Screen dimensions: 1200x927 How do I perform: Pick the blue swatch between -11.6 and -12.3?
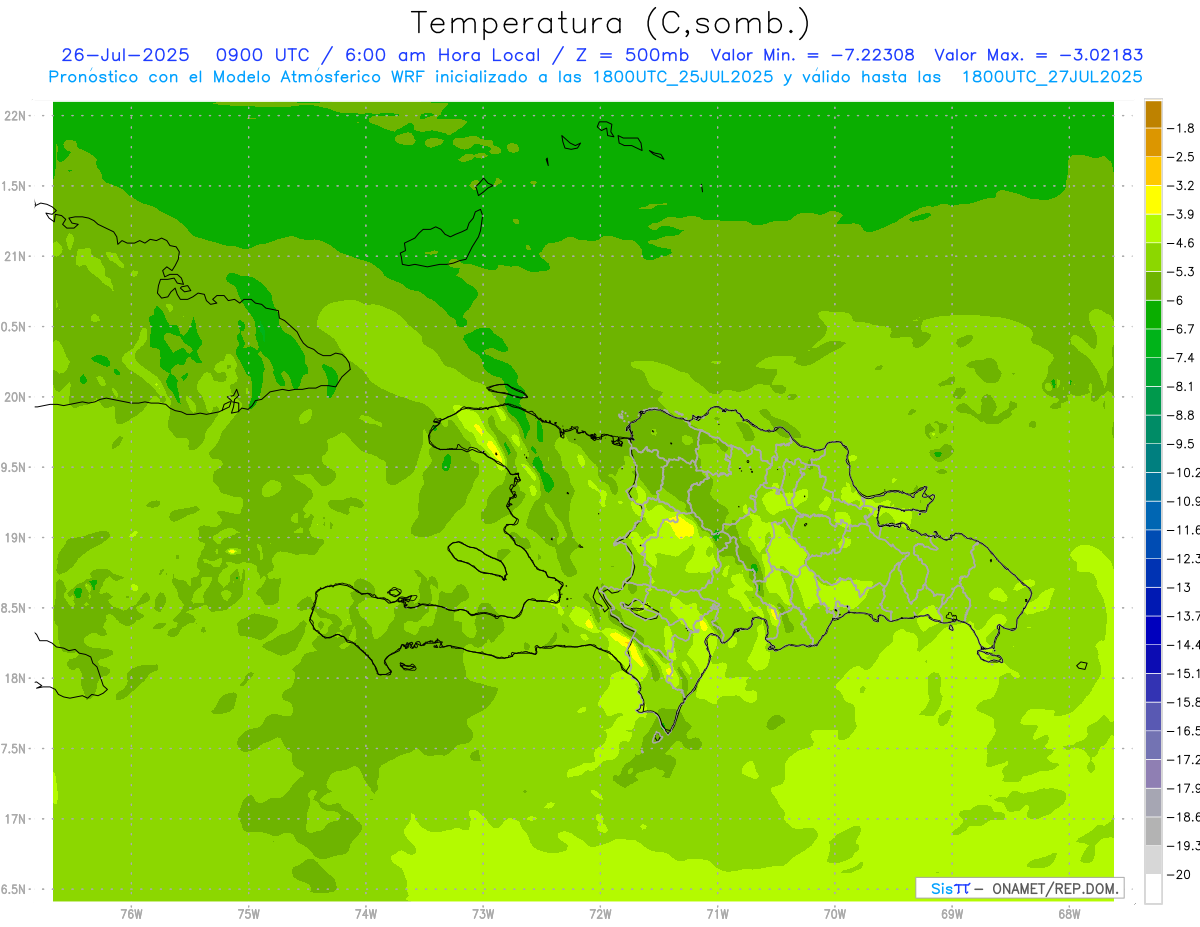click(1153, 545)
